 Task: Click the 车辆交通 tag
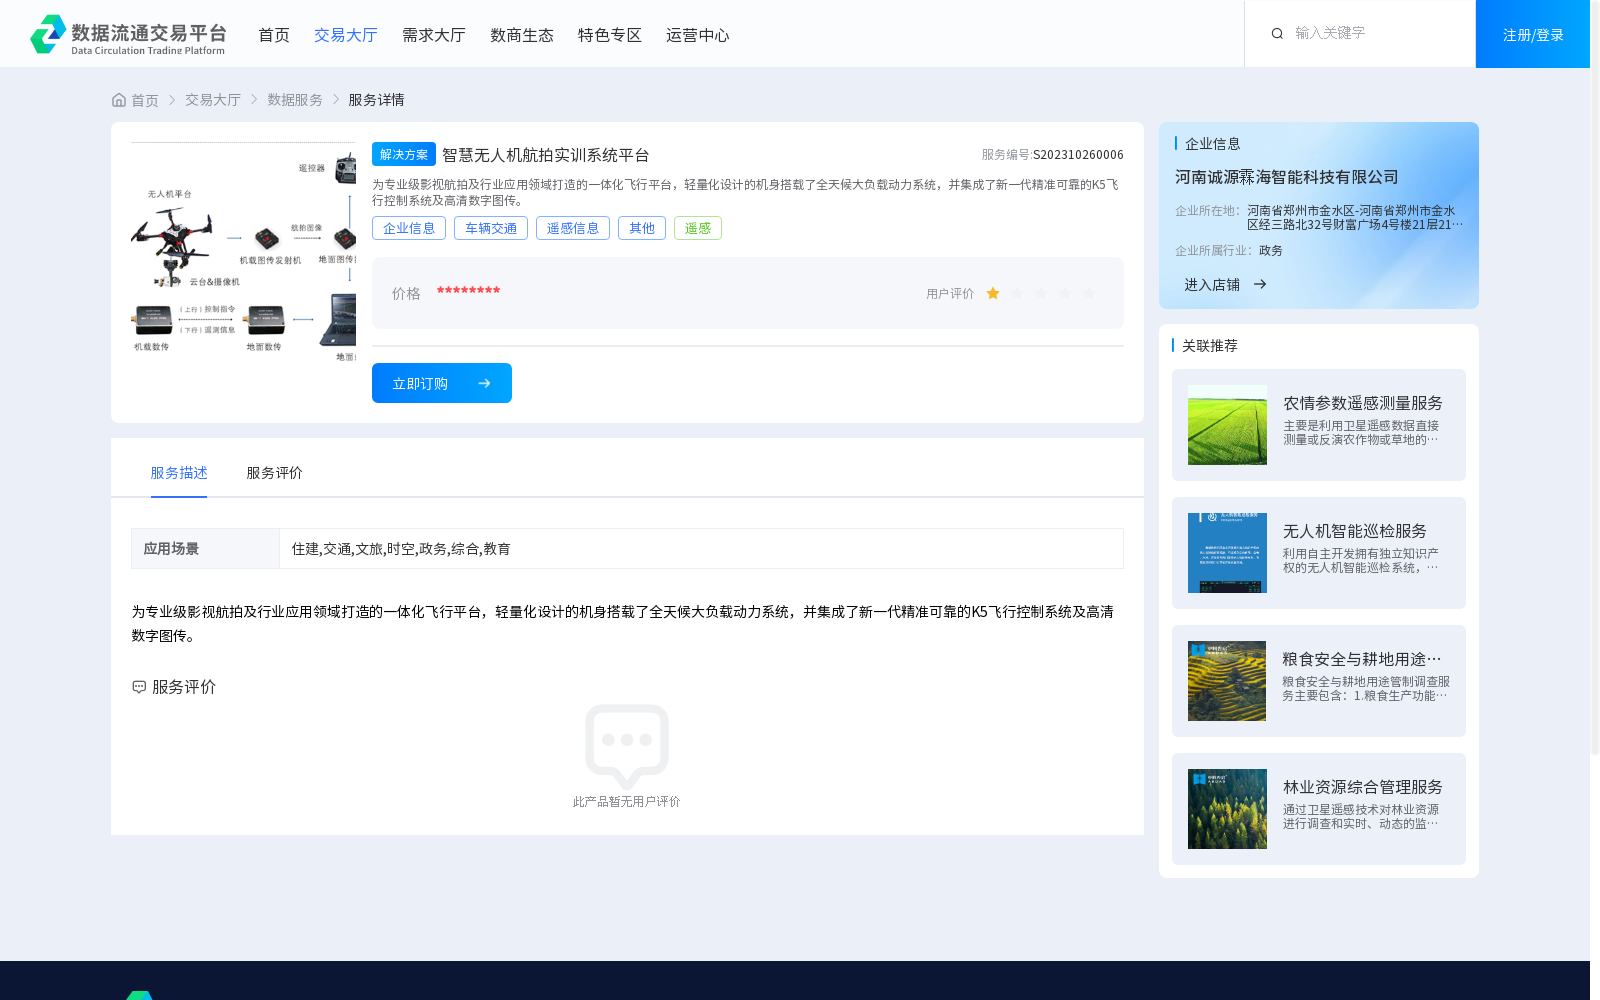(x=491, y=228)
